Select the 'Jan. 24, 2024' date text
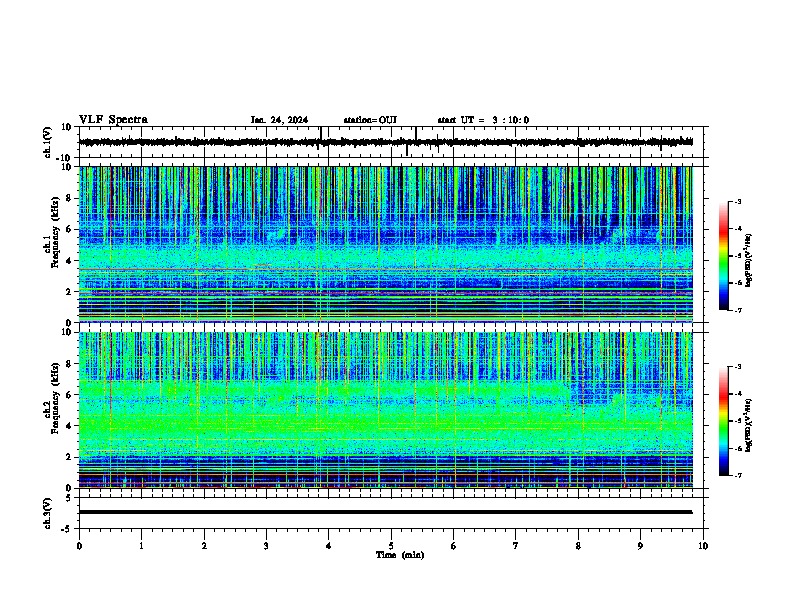Image resolution: width=792 pixels, height=612 pixels. [x=279, y=120]
